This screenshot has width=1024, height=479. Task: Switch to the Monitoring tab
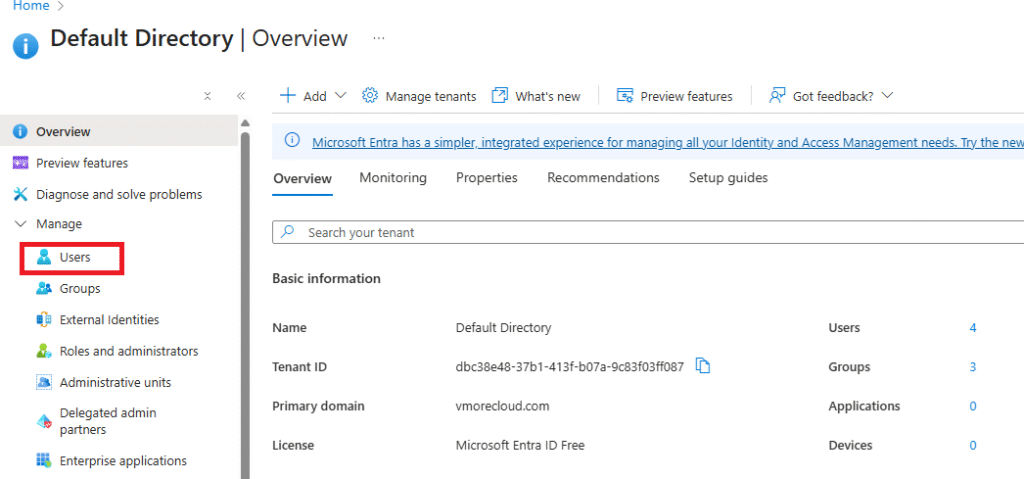393,178
